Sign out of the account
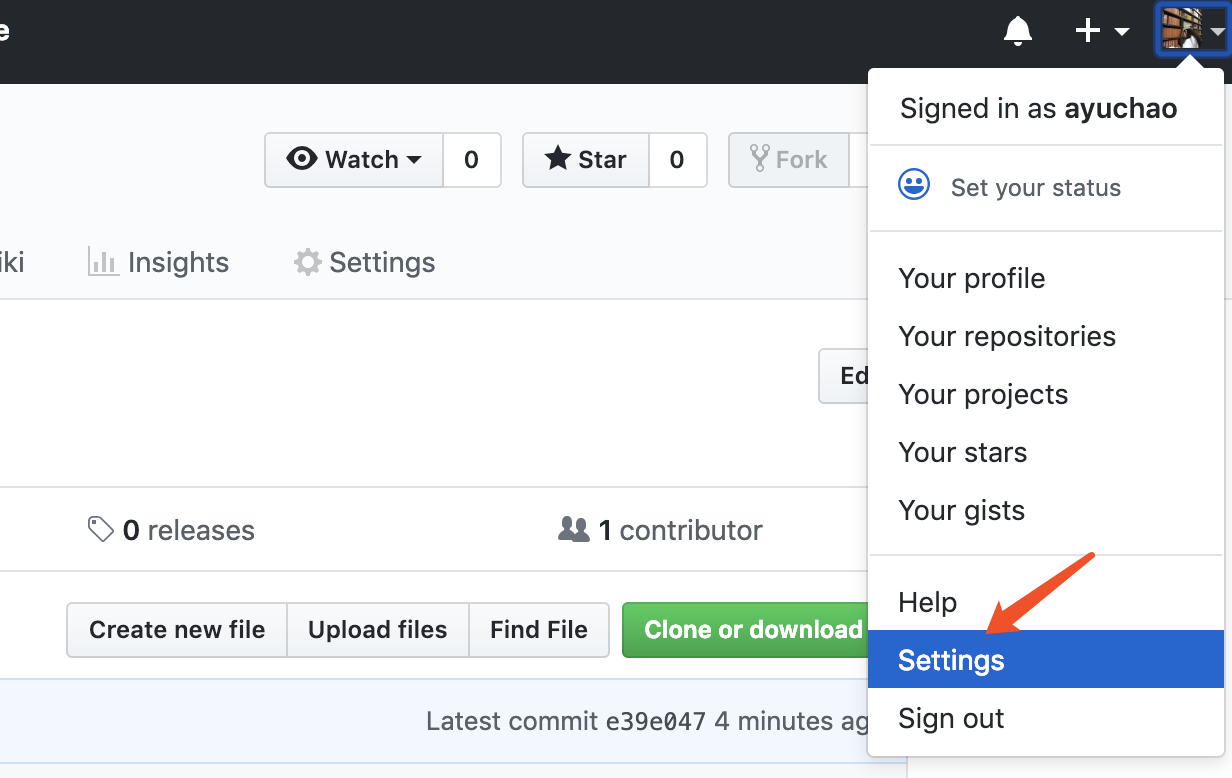The width and height of the screenshot is (1232, 778). coord(951,718)
